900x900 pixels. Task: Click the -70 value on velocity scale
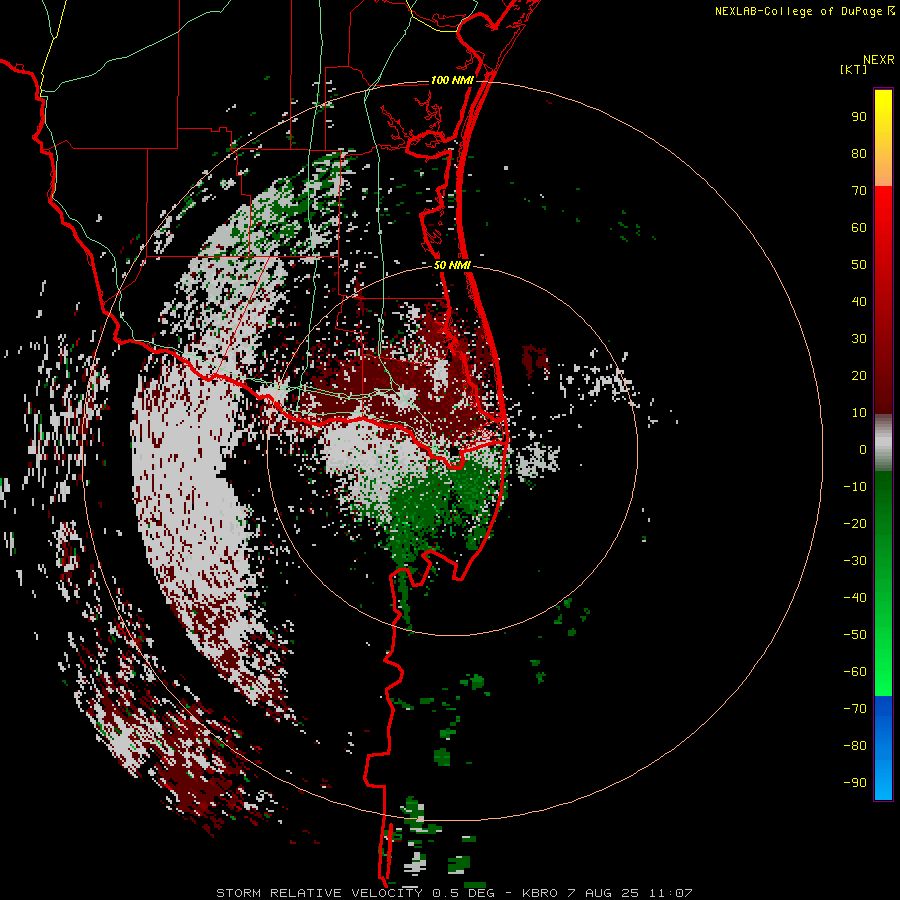pyautogui.click(x=855, y=709)
